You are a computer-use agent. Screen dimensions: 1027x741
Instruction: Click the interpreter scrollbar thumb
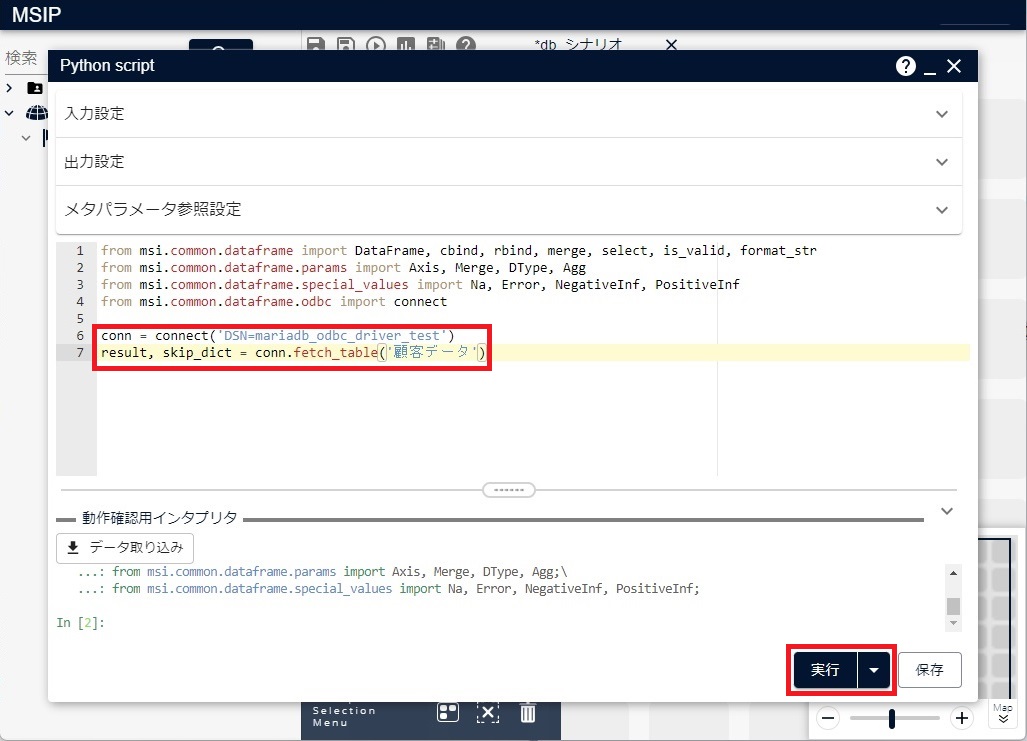click(954, 606)
